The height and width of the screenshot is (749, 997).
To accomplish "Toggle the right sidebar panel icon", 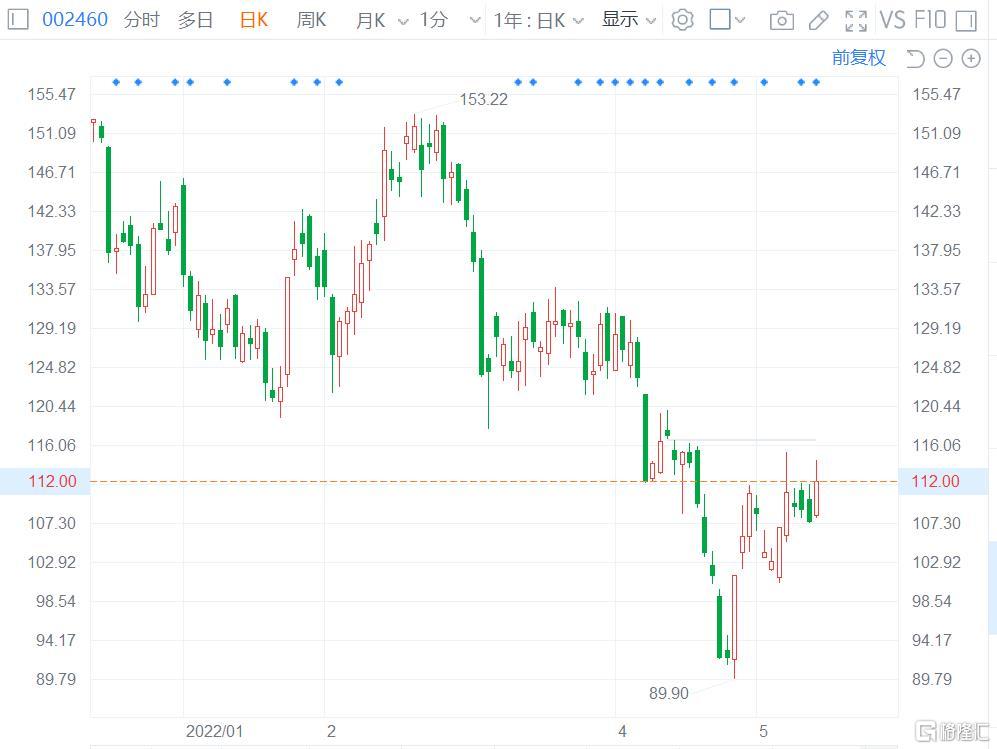I will (x=965, y=20).
